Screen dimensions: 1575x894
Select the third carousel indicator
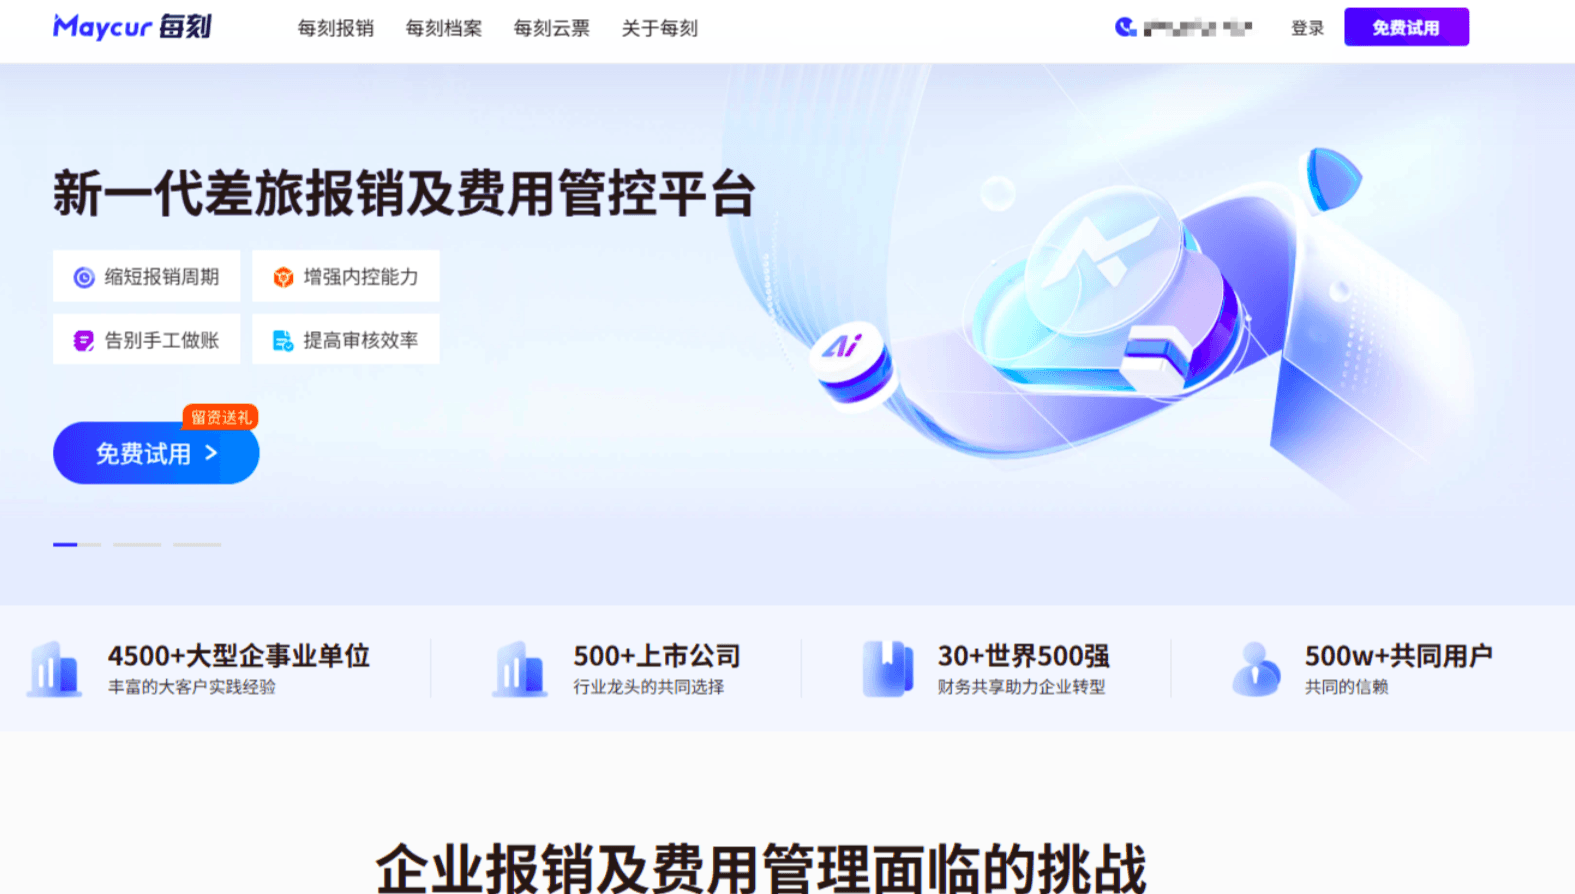click(x=197, y=544)
